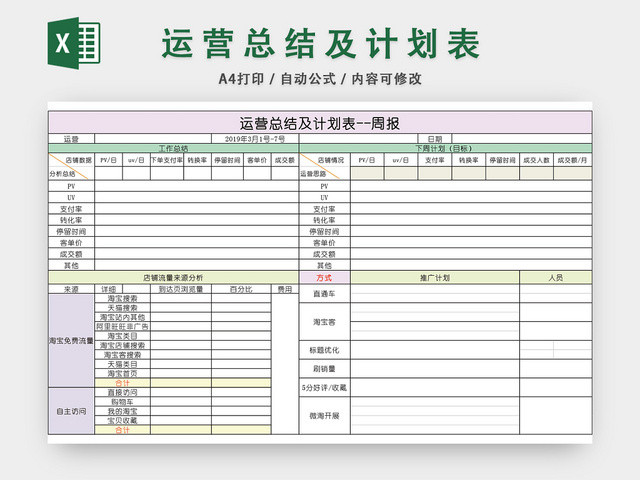The image size is (640, 480).
Task: Click the red 方式 header cell
Action: (x=325, y=278)
